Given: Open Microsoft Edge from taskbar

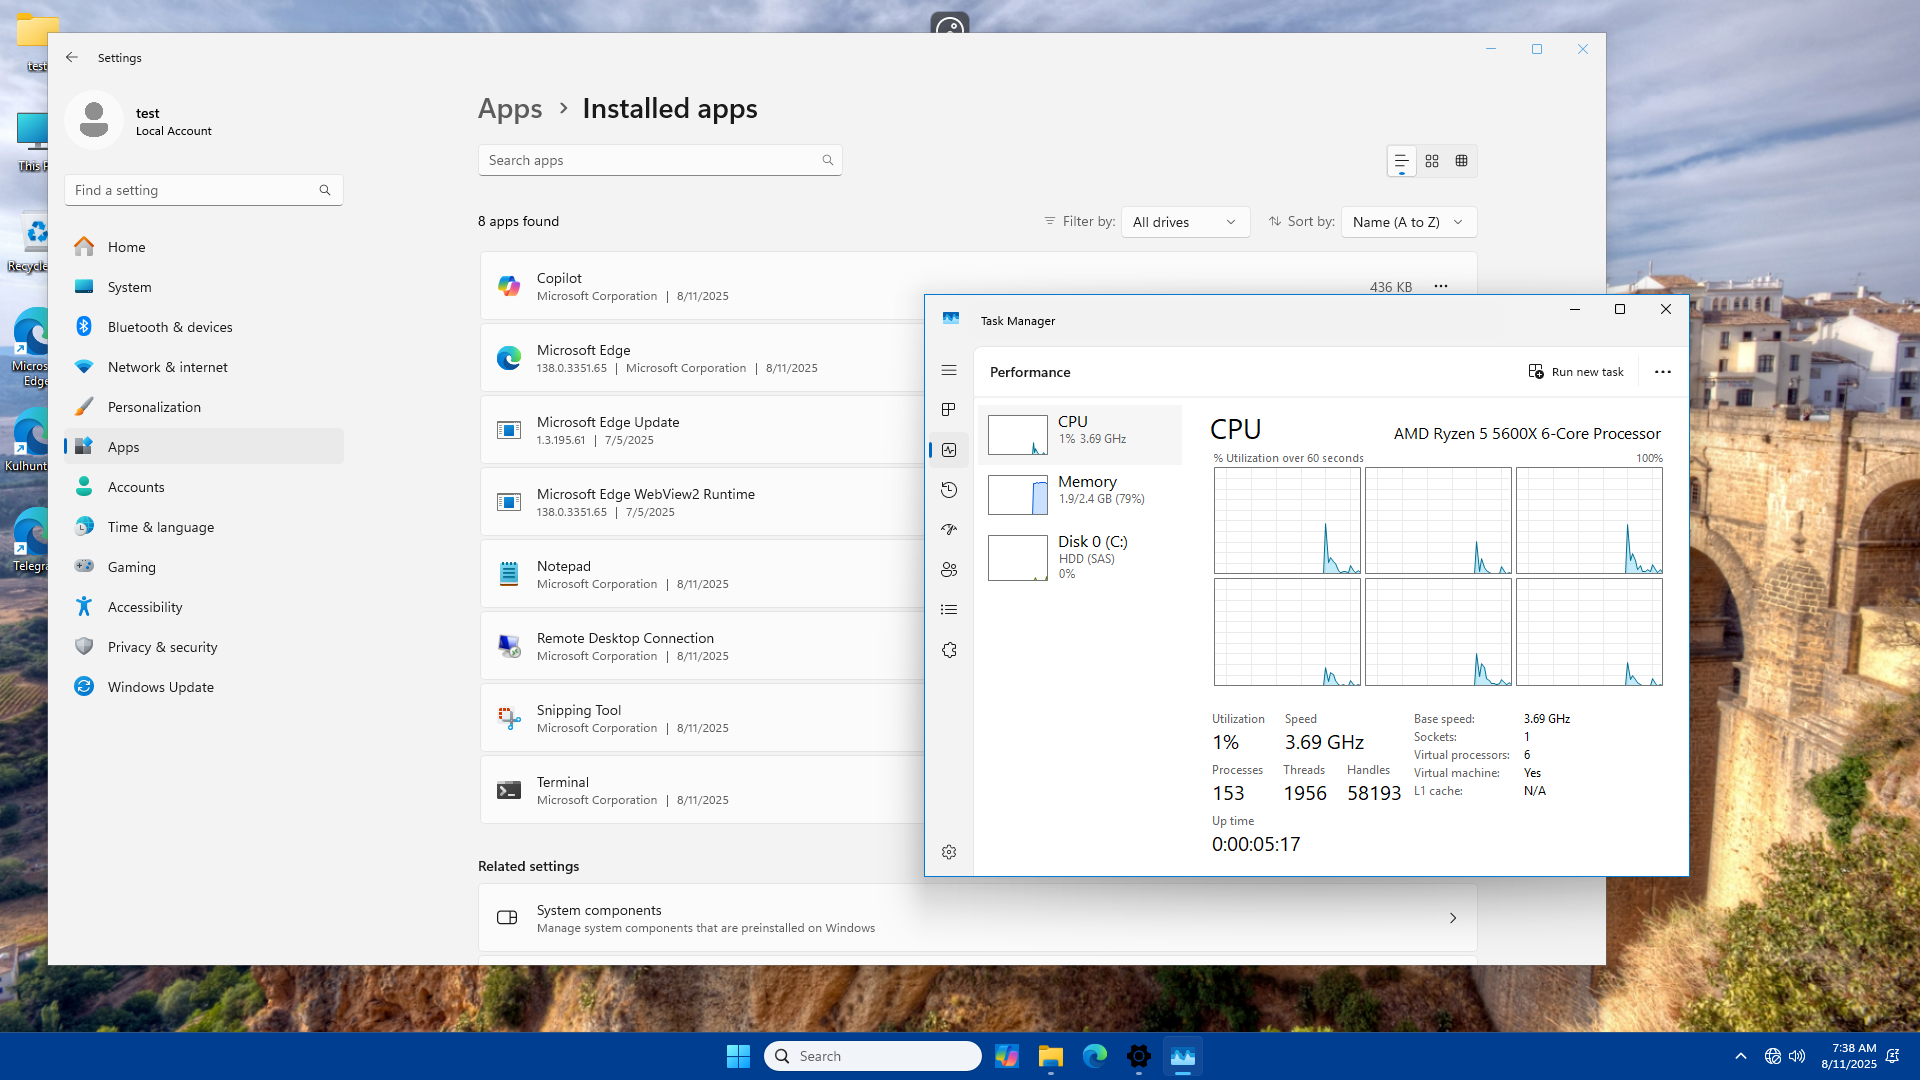Looking at the screenshot, I should click(1095, 1056).
